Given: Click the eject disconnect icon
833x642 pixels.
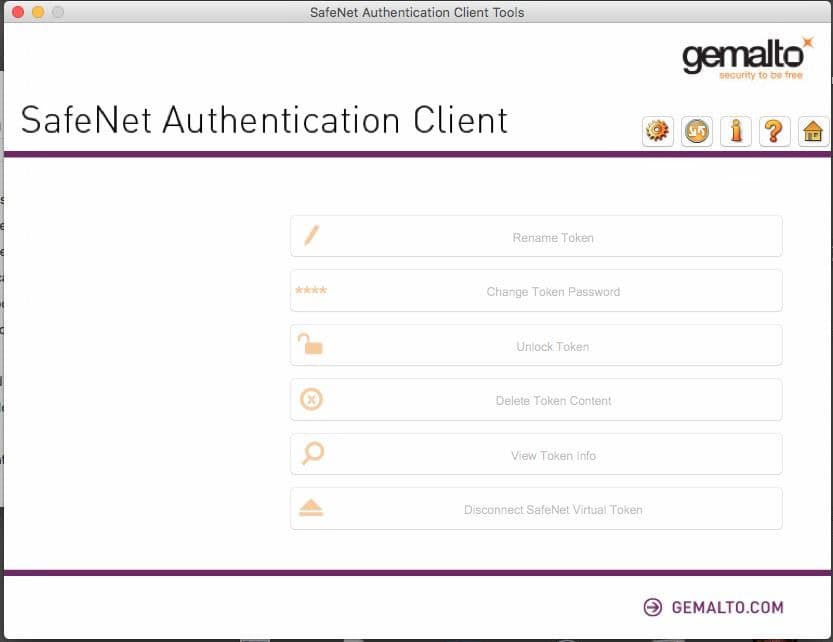Looking at the screenshot, I should pyautogui.click(x=311, y=508).
